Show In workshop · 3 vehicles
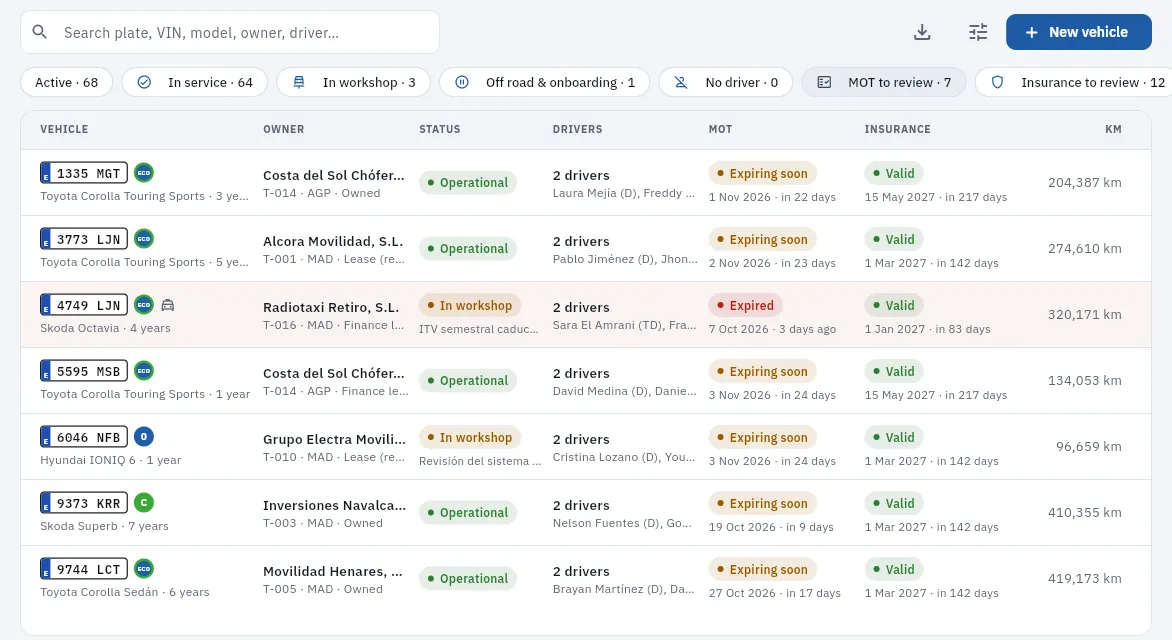Image resolution: width=1172 pixels, height=640 pixels. click(x=354, y=82)
